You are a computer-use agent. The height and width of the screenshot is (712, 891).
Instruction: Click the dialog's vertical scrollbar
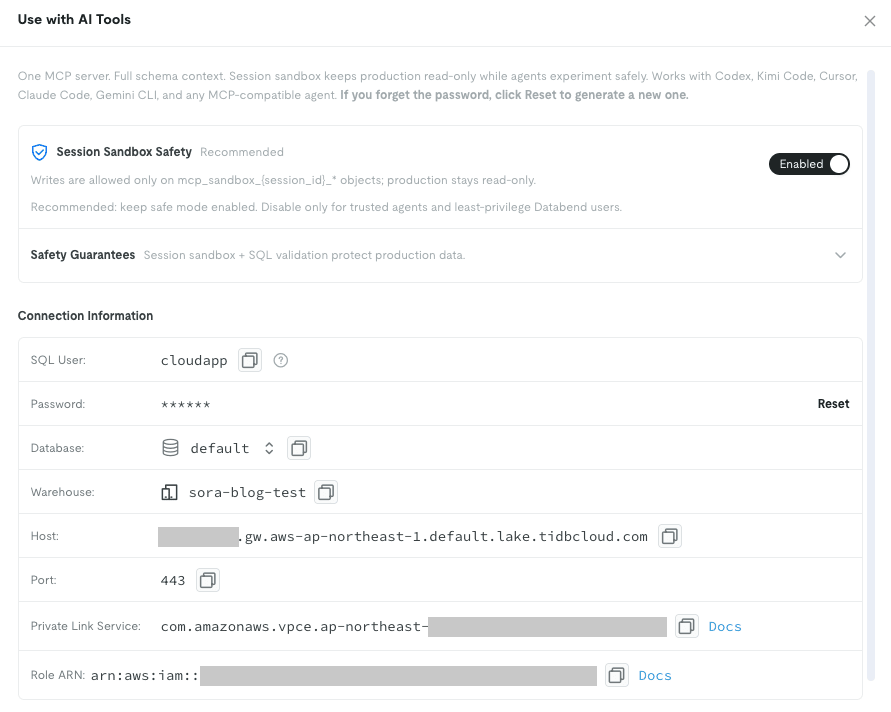871,375
